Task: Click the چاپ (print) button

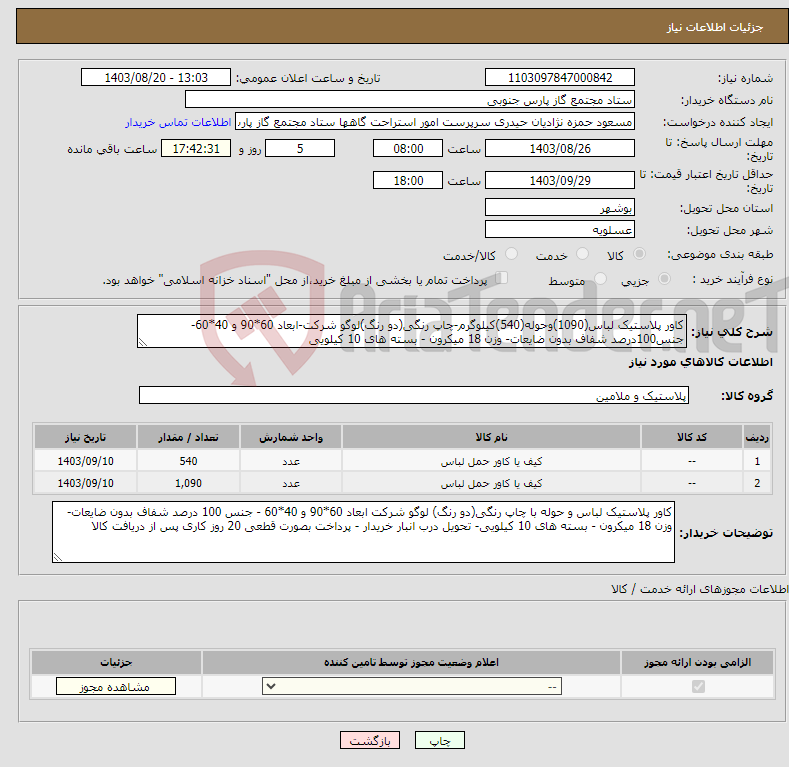Action: tap(439, 741)
